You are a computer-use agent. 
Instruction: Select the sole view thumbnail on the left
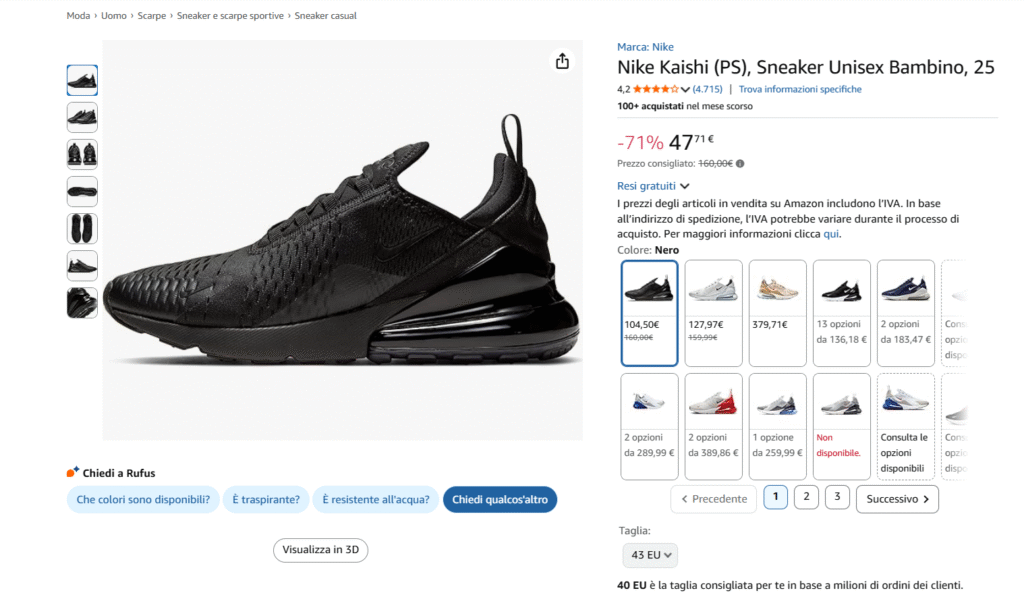pyautogui.click(x=82, y=191)
